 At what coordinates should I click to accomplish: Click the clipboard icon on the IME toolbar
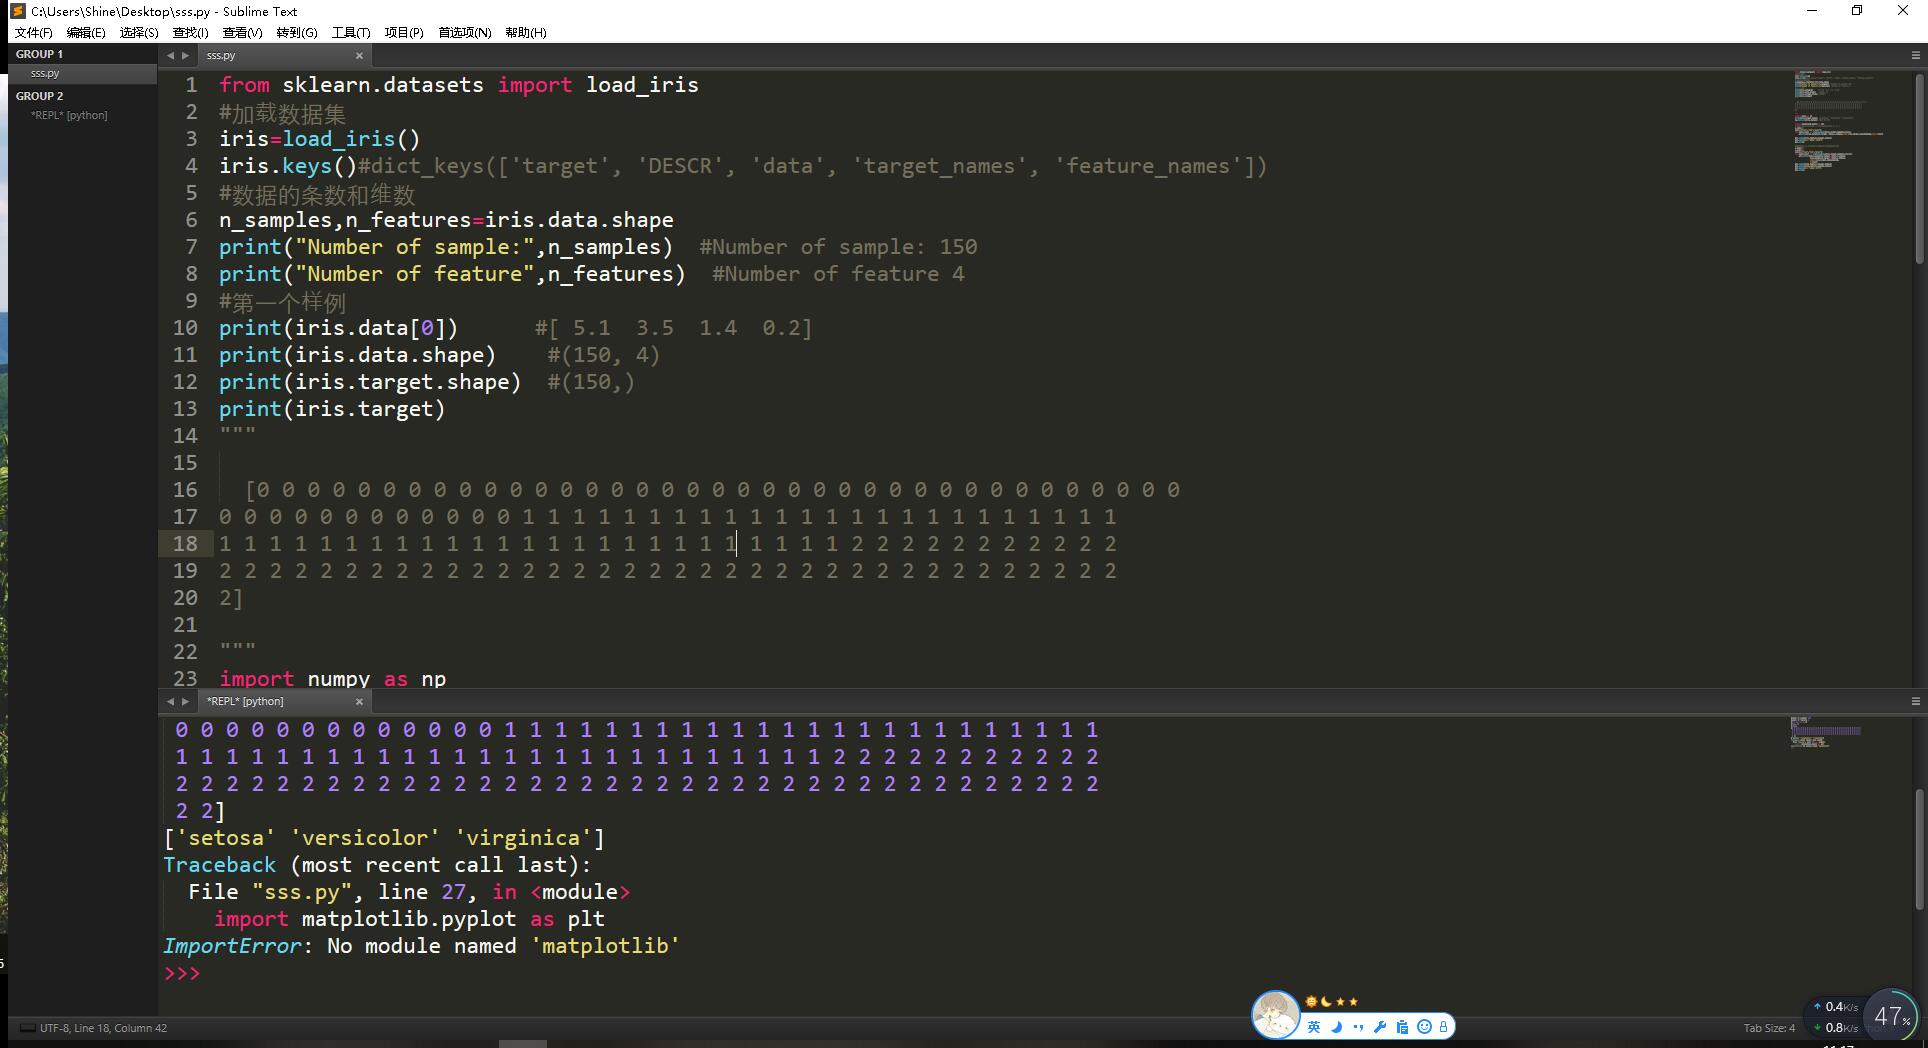pos(1403,1027)
